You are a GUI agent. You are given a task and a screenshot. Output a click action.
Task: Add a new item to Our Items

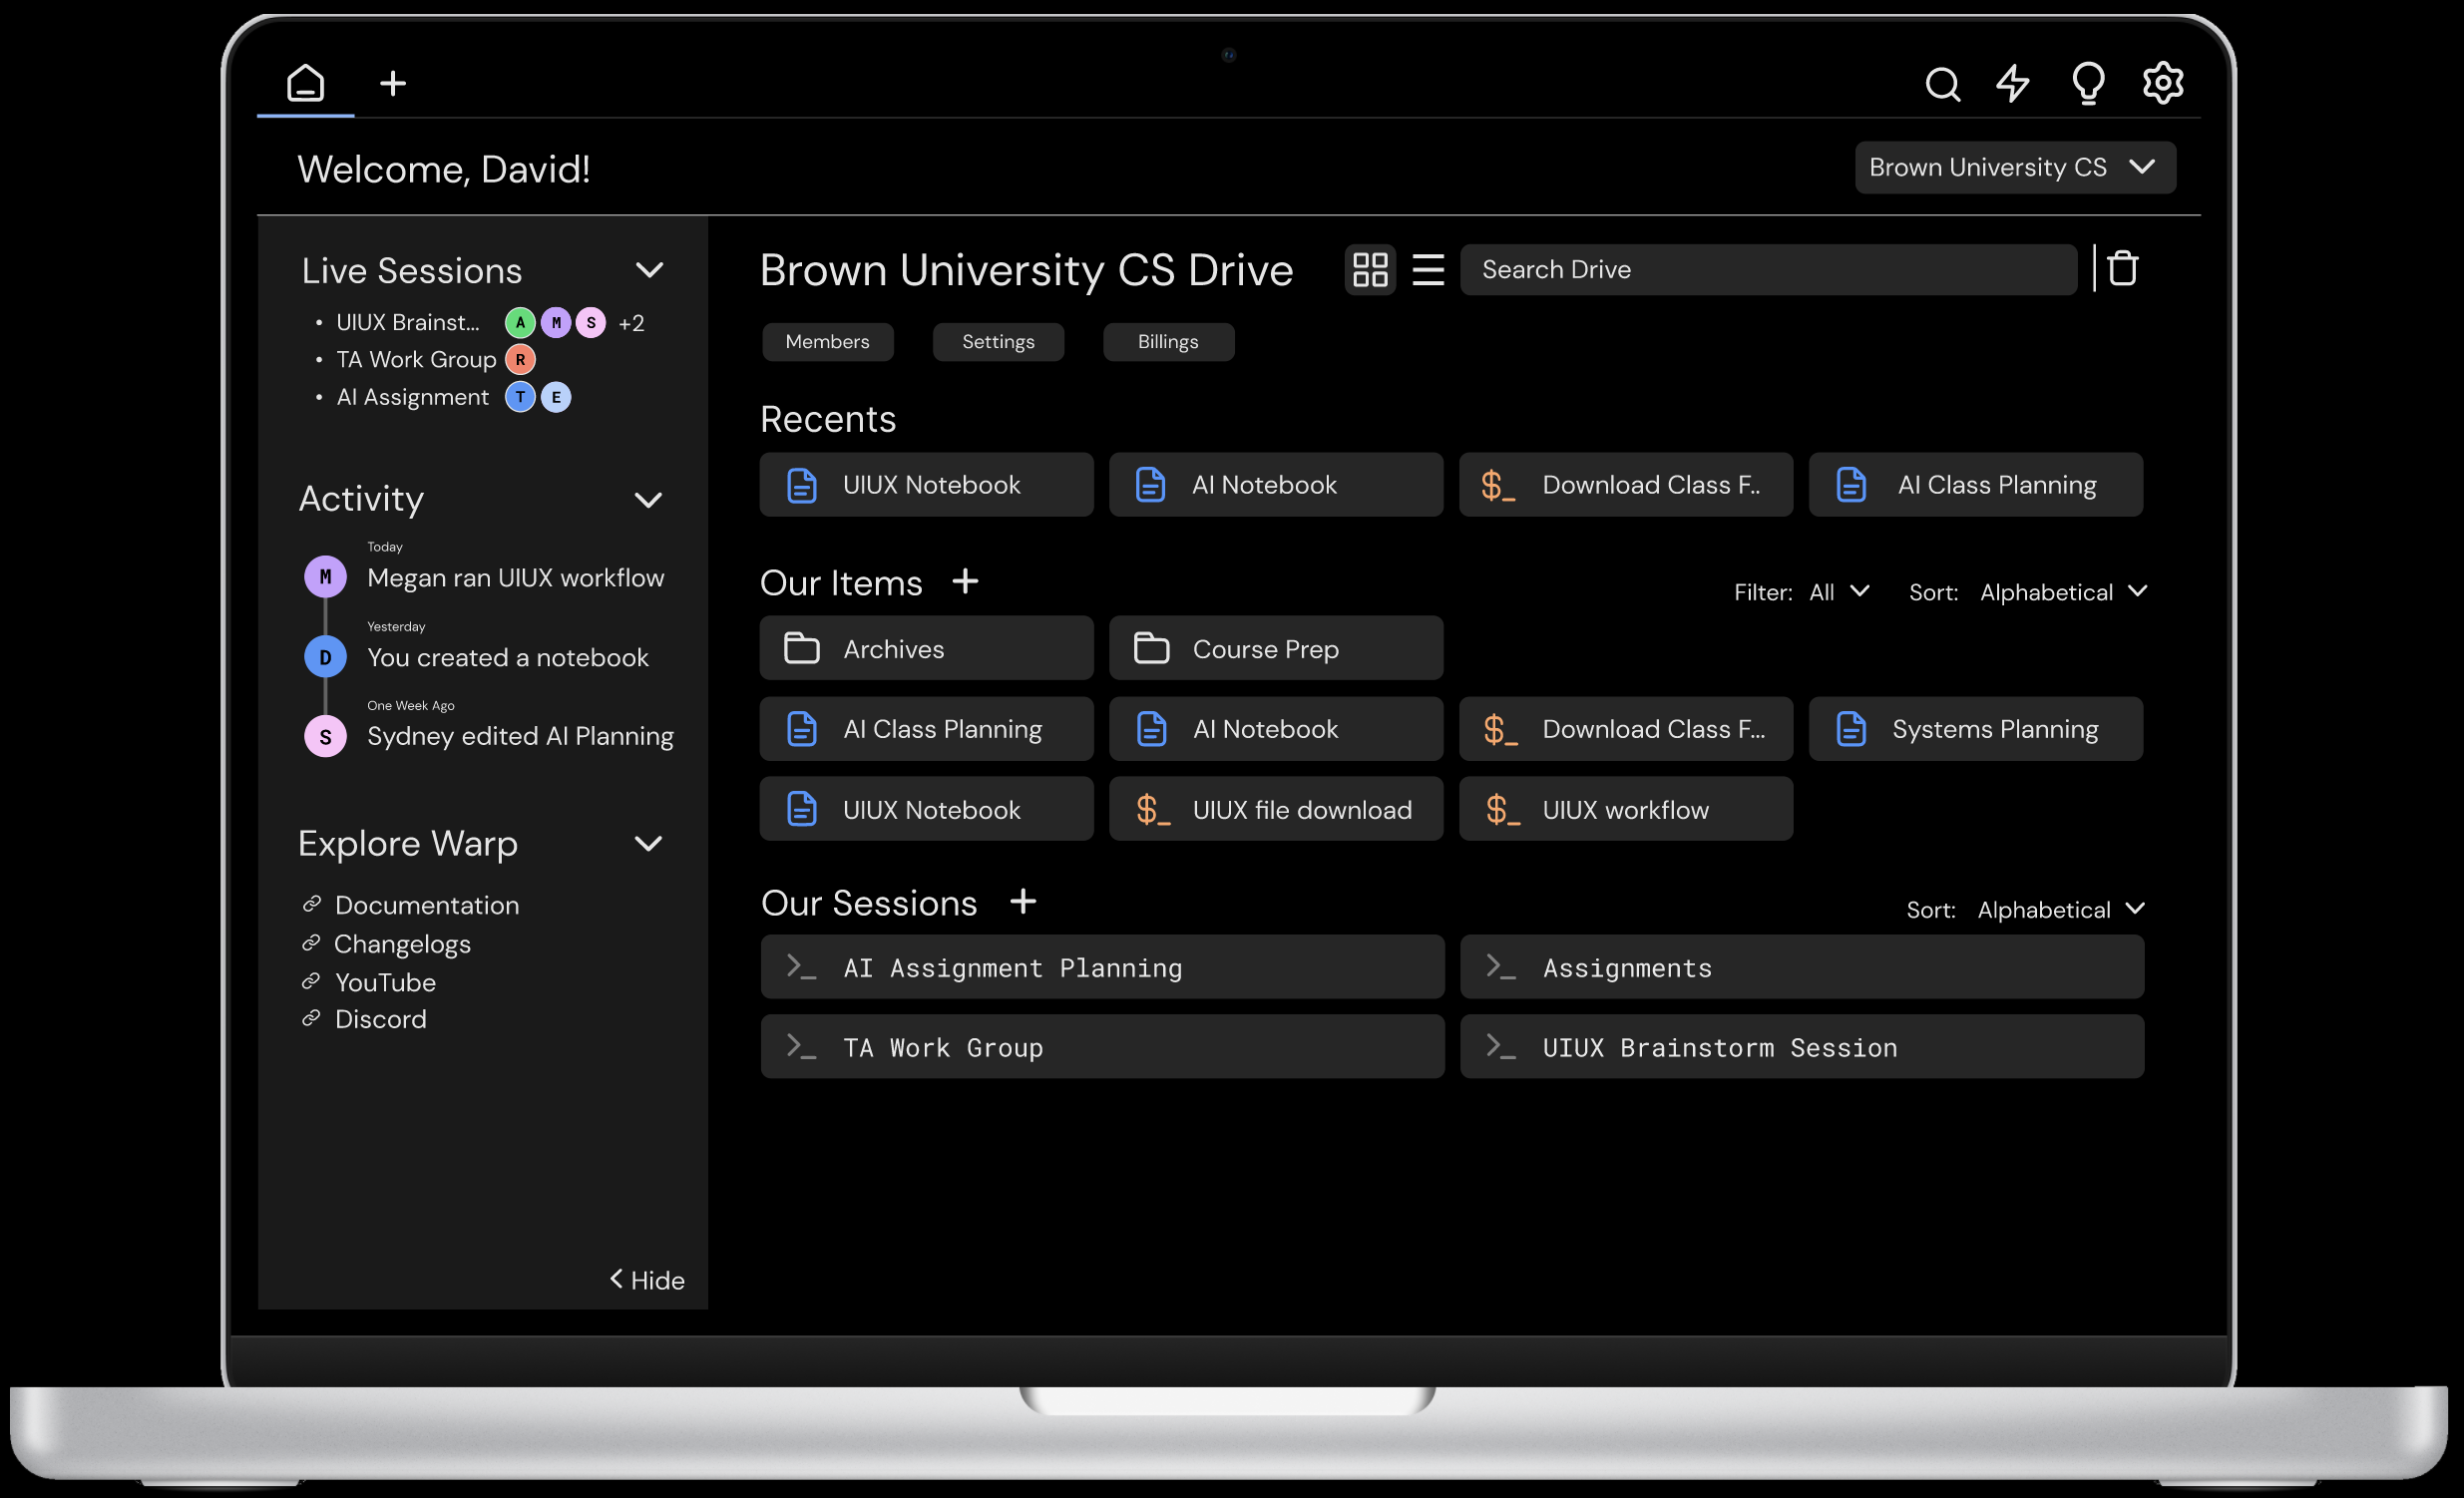(x=965, y=581)
